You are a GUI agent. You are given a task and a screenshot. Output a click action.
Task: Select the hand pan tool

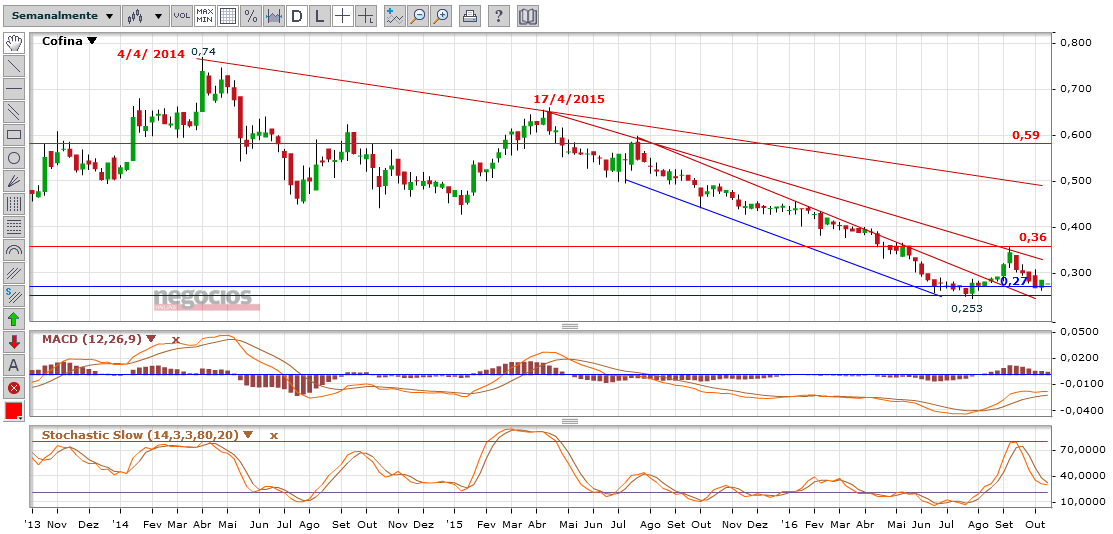14,43
